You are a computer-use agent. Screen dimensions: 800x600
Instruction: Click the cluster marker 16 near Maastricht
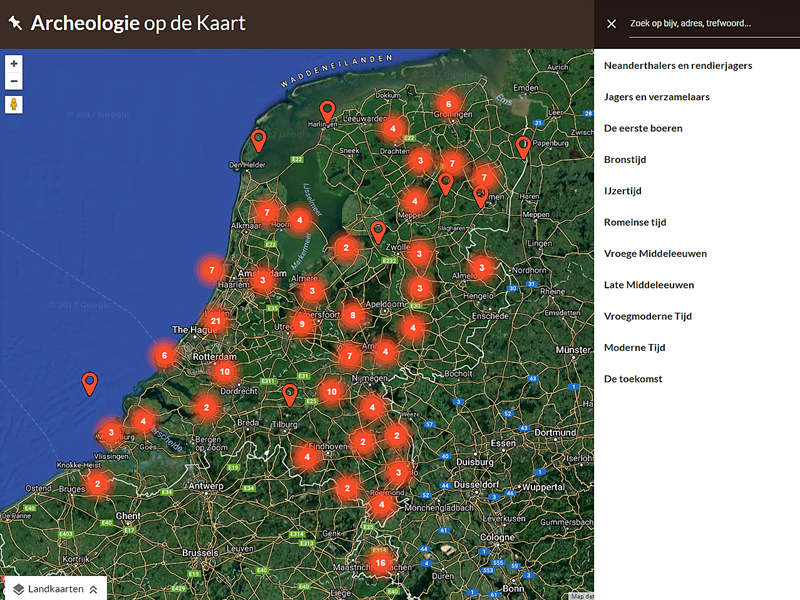(381, 563)
